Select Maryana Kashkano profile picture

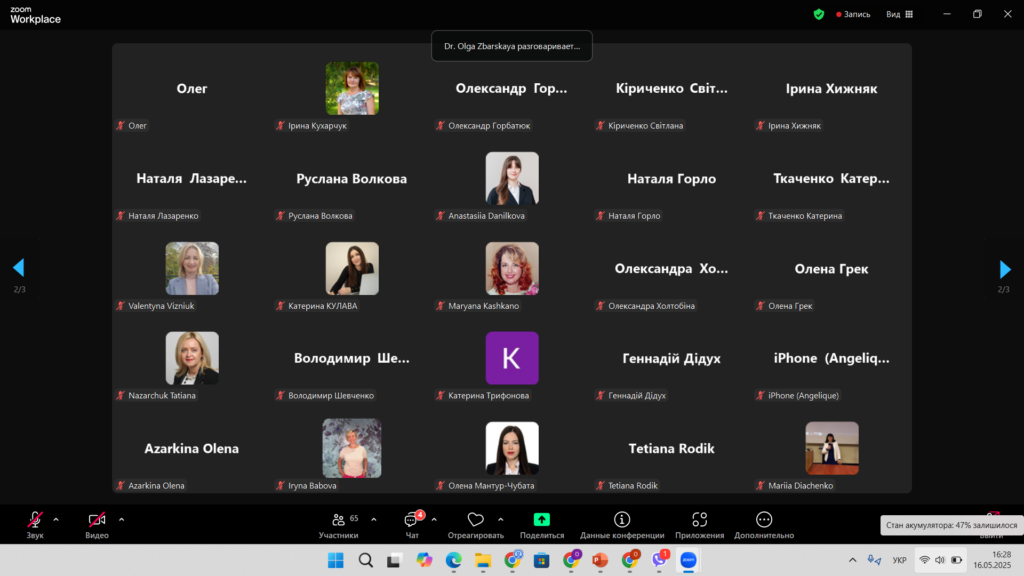click(x=512, y=268)
